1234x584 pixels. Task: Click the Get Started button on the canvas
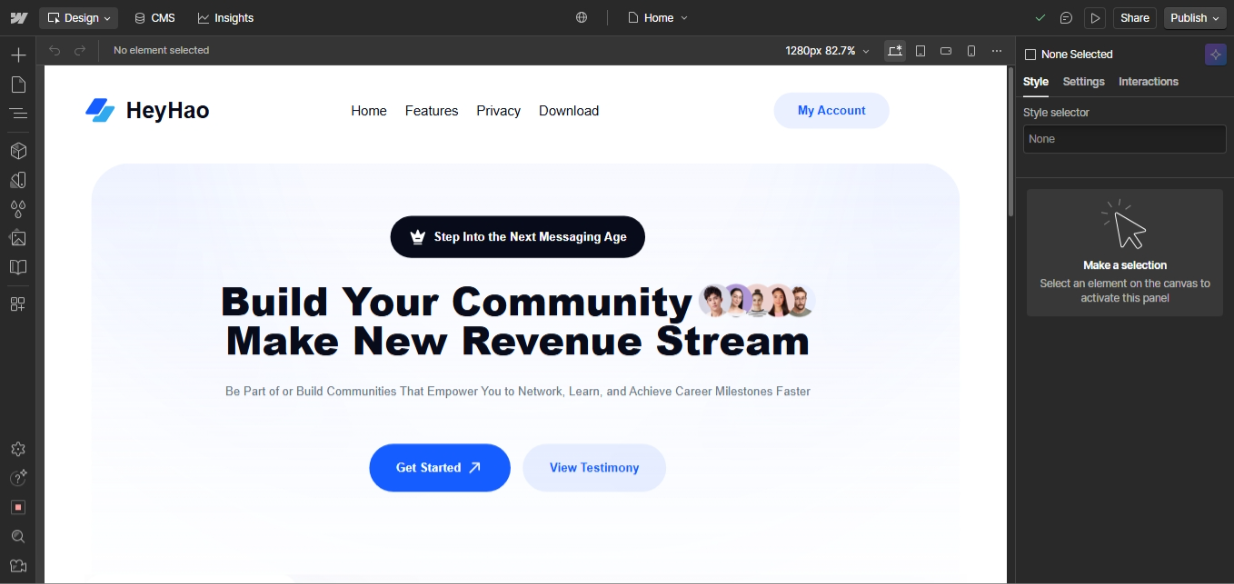coord(439,467)
